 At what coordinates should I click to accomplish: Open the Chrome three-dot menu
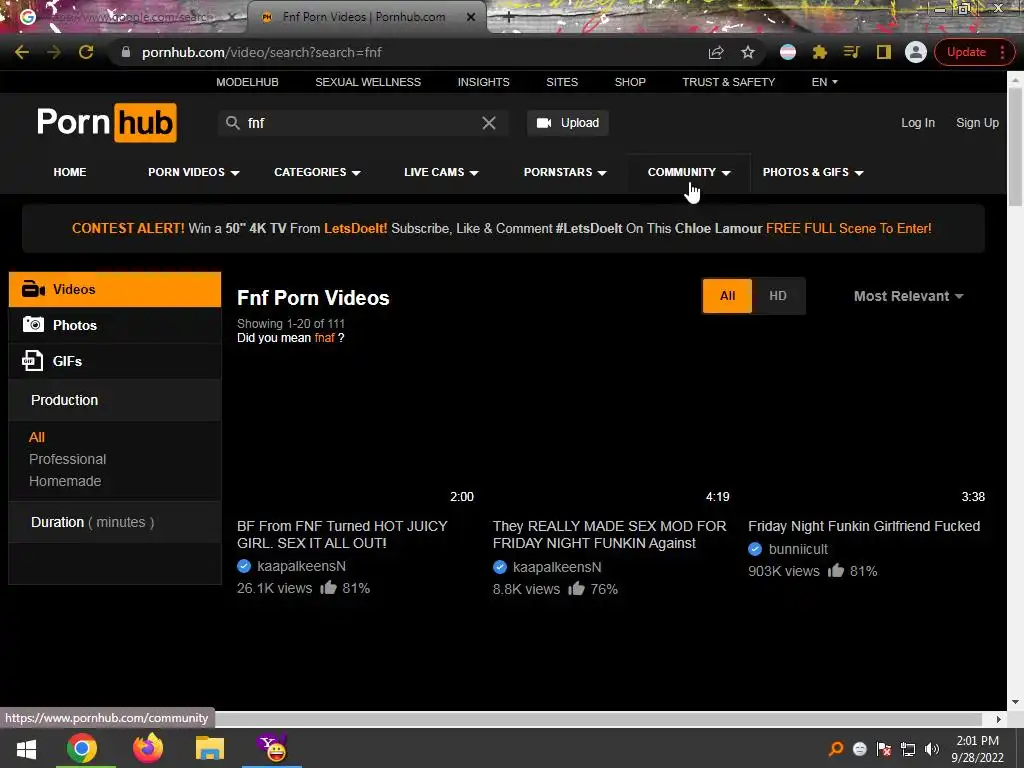1002,52
